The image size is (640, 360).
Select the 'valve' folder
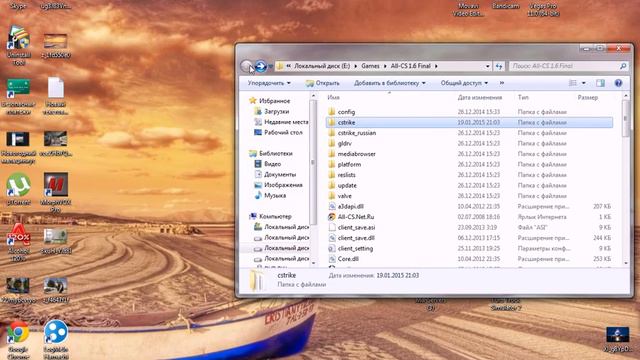tap(344, 196)
